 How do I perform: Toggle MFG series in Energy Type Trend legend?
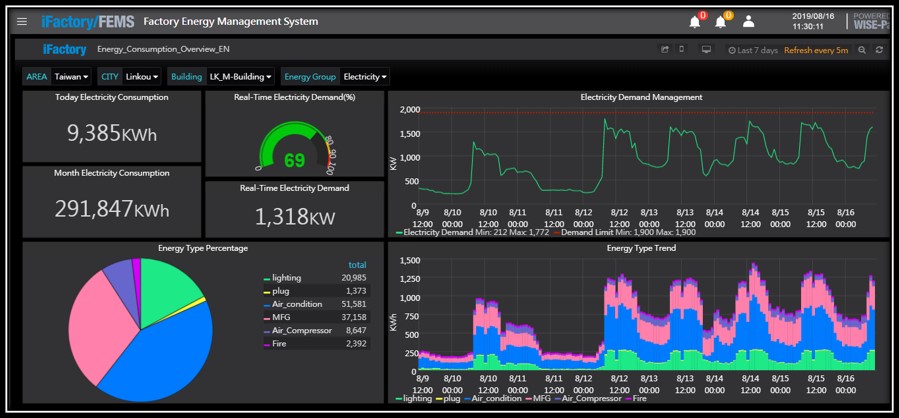coord(542,398)
